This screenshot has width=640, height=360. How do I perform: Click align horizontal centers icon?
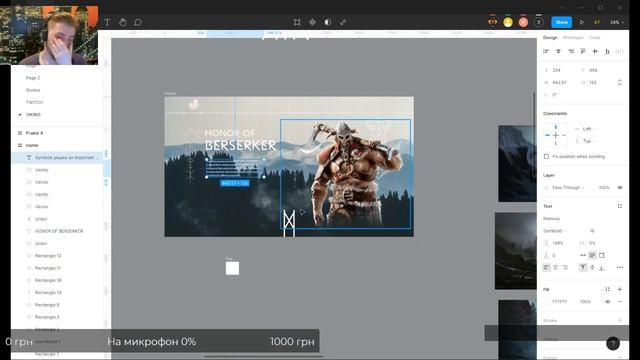pos(558,51)
